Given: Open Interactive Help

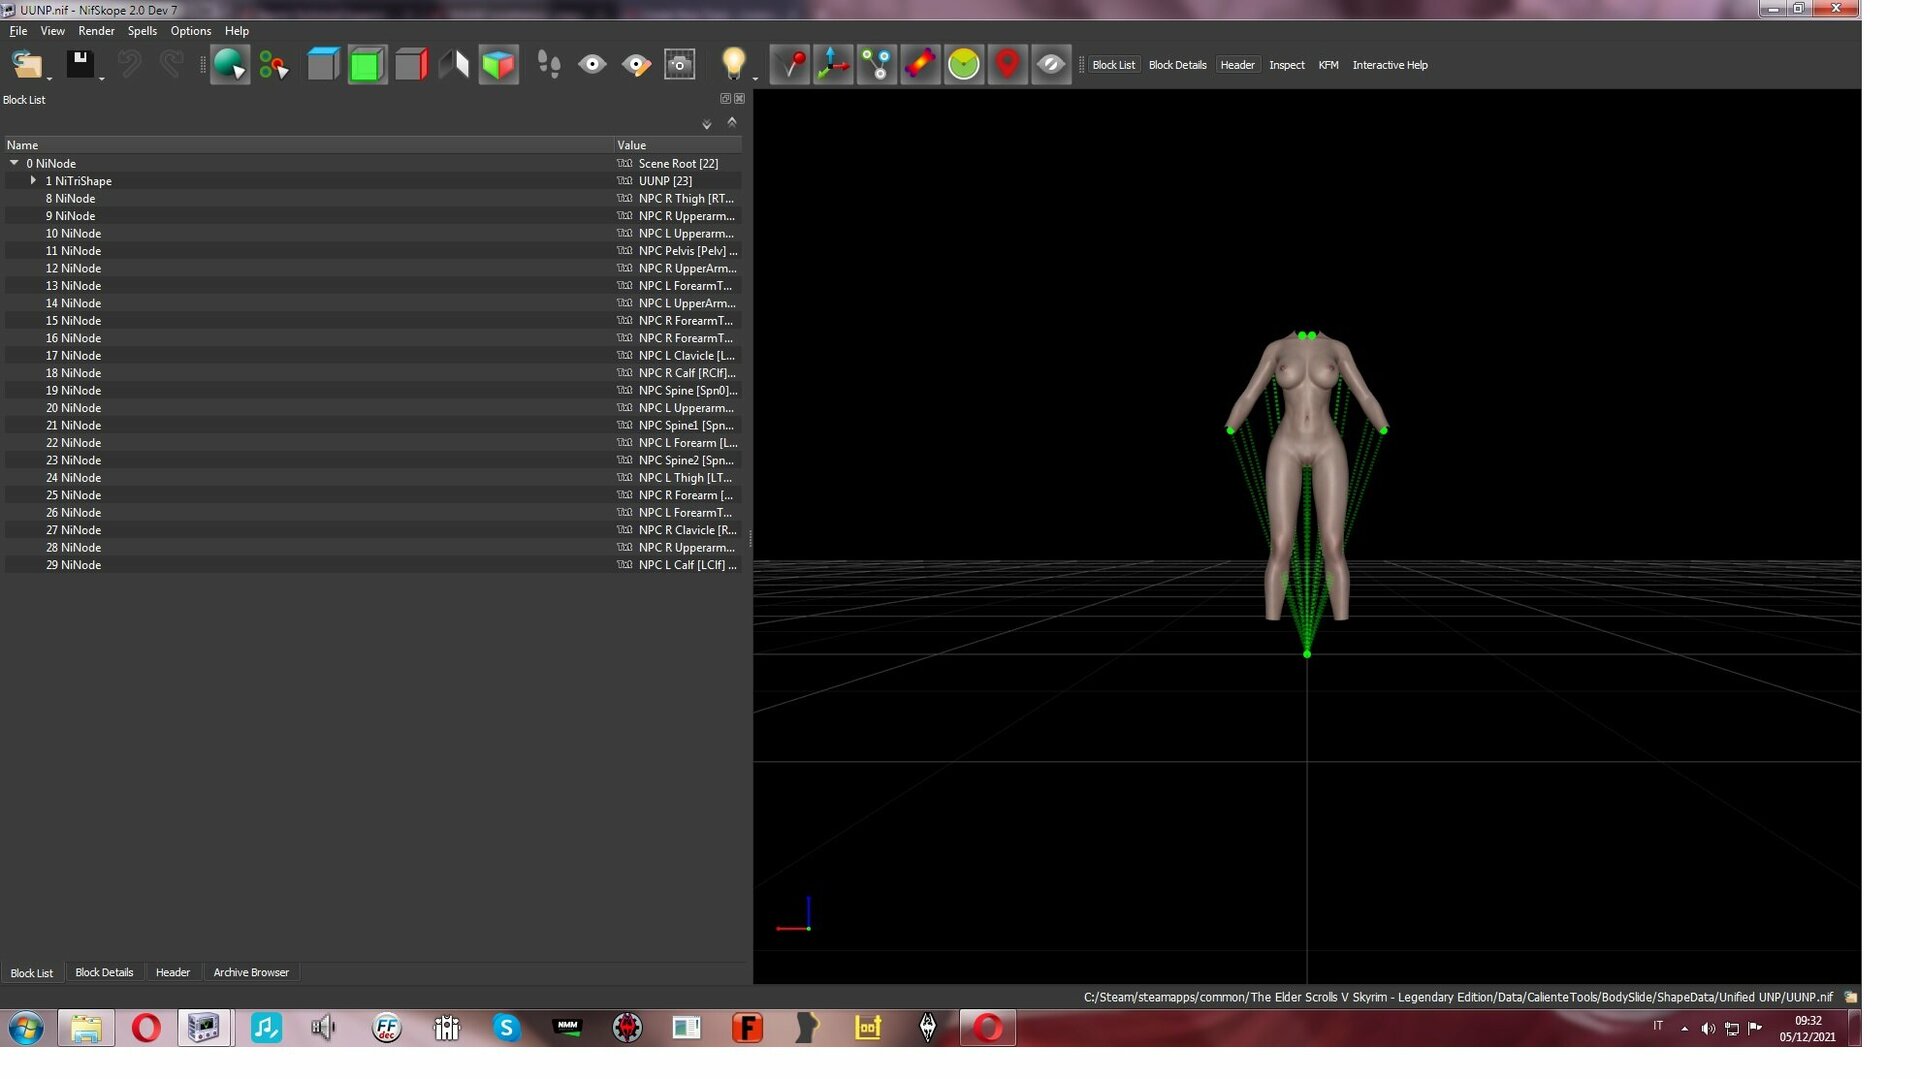Looking at the screenshot, I should [x=1389, y=65].
